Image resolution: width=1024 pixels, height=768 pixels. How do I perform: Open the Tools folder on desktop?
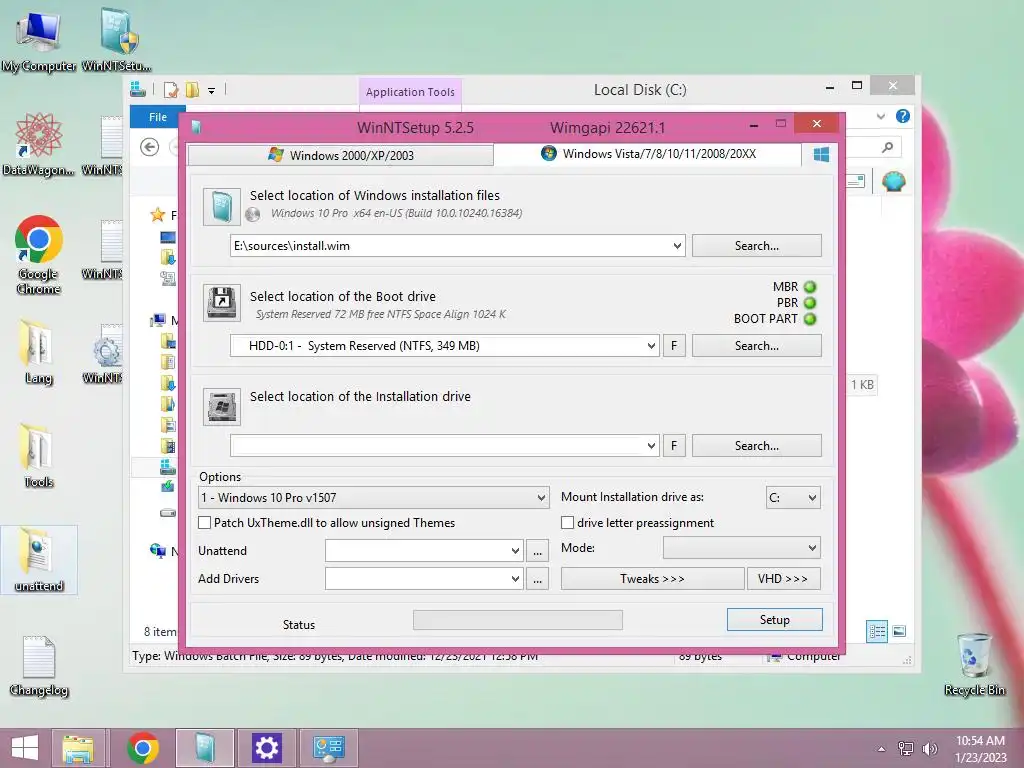[38, 456]
